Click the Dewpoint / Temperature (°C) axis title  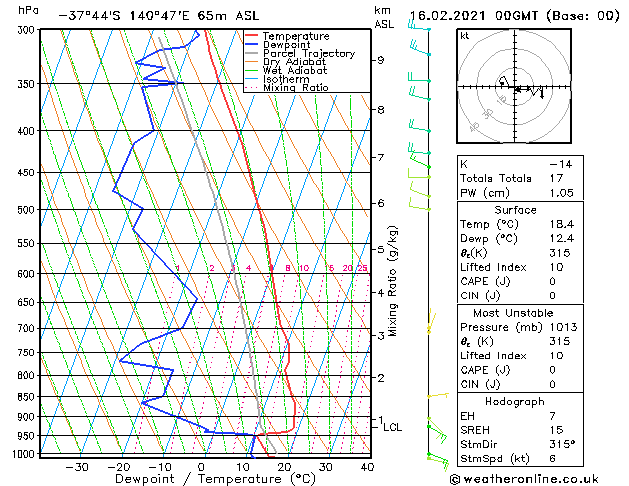coord(215,479)
